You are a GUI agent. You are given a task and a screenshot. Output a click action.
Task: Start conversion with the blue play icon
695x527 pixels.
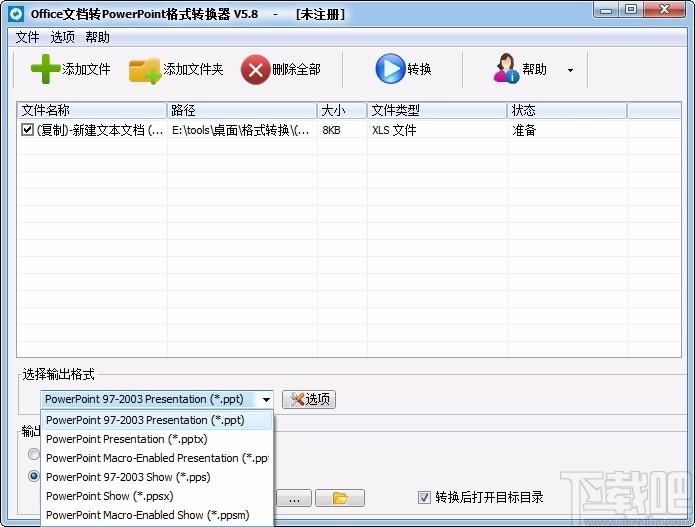390,69
